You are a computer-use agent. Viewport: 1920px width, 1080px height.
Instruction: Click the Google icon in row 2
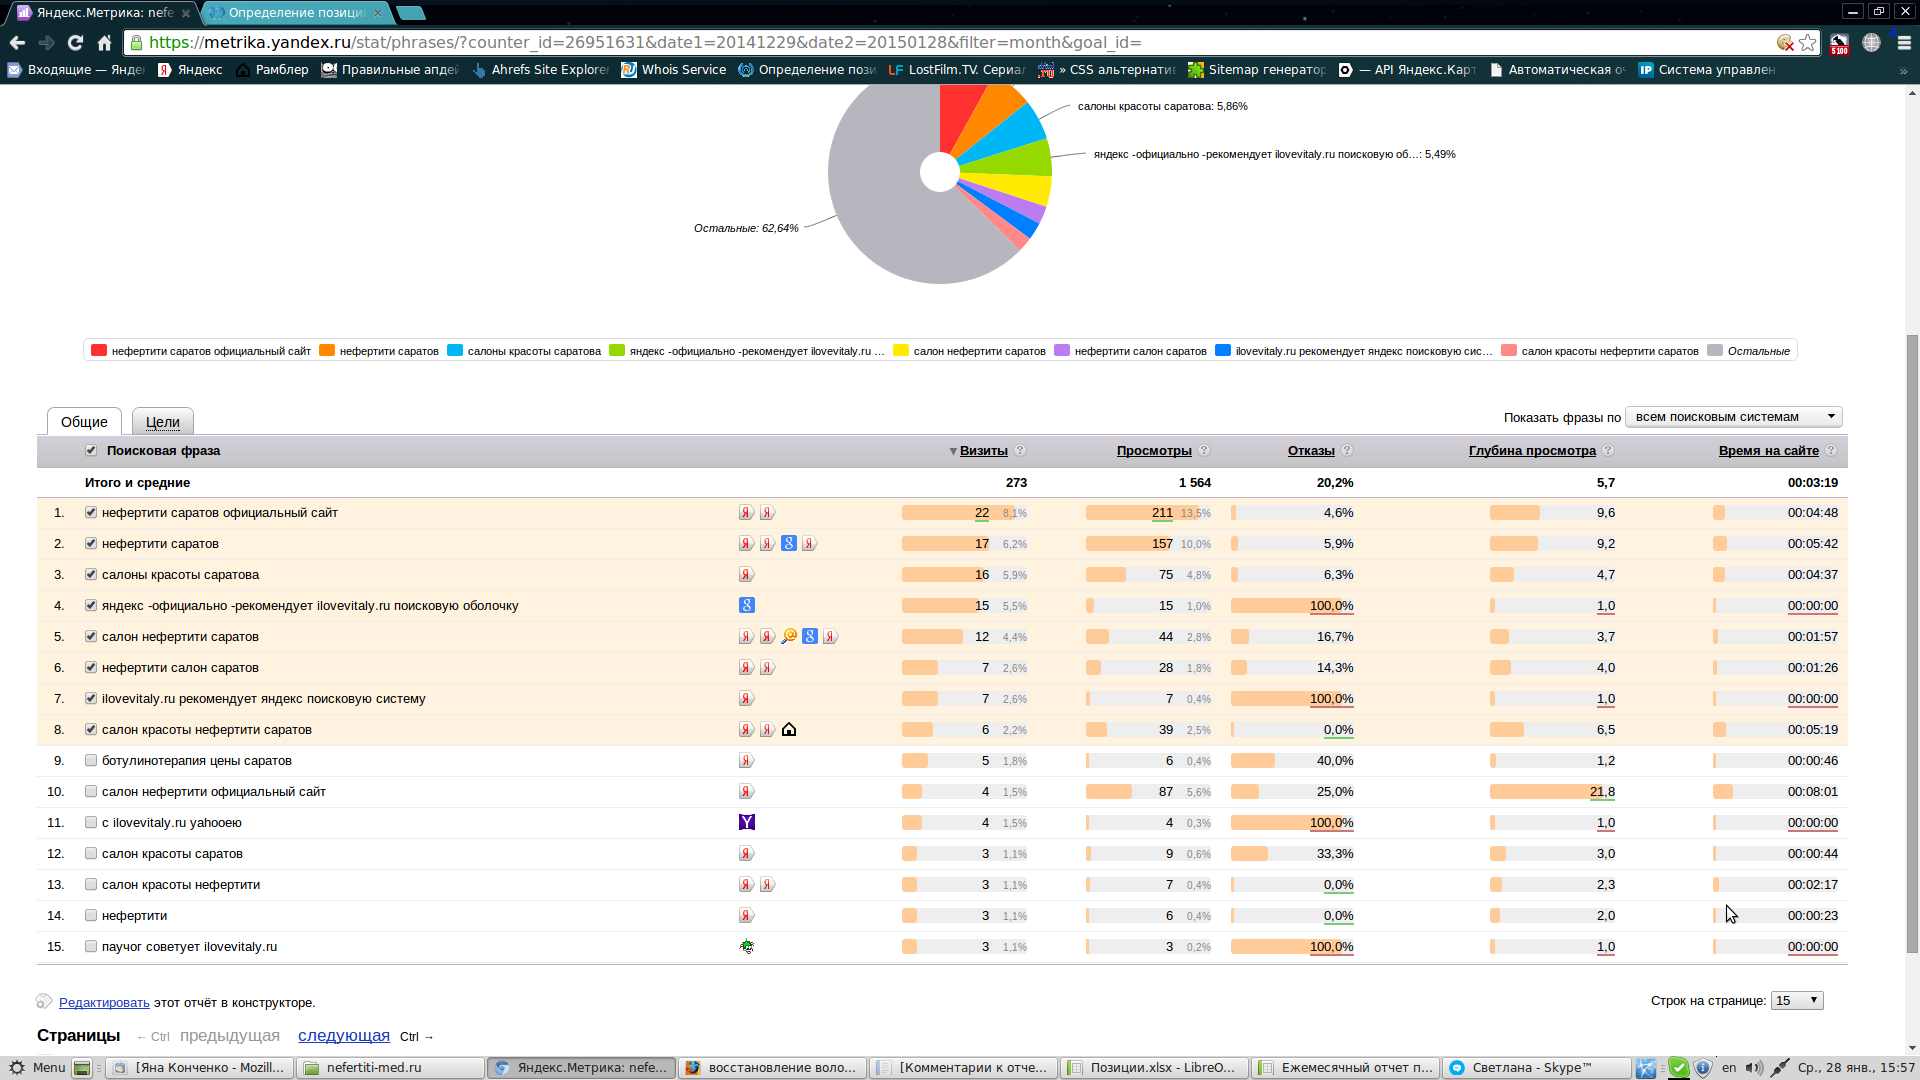click(789, 543)
